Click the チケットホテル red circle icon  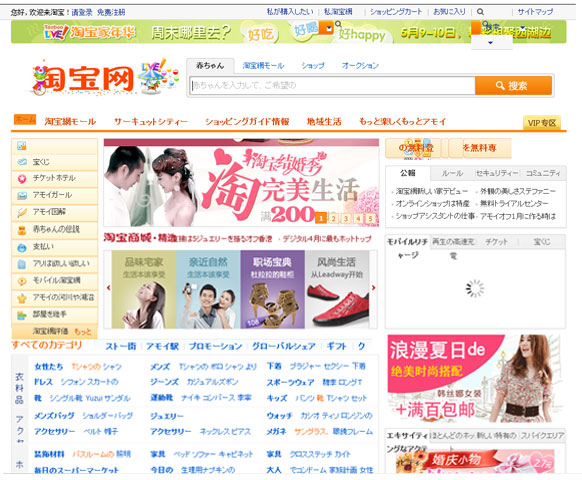click(22, 179)
